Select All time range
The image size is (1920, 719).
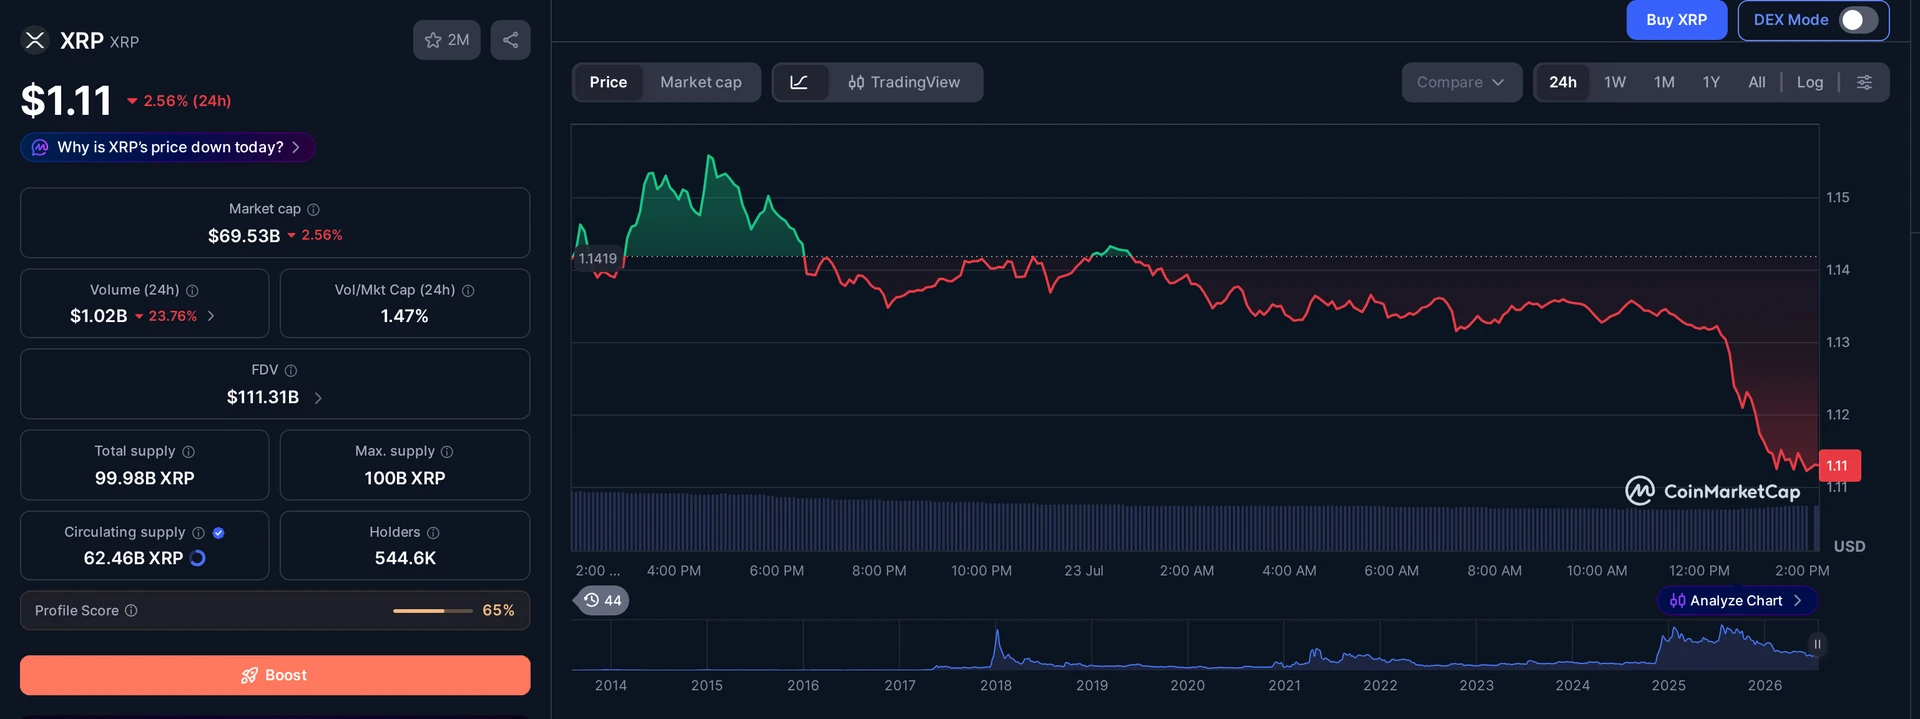(x=1757, y=82)
